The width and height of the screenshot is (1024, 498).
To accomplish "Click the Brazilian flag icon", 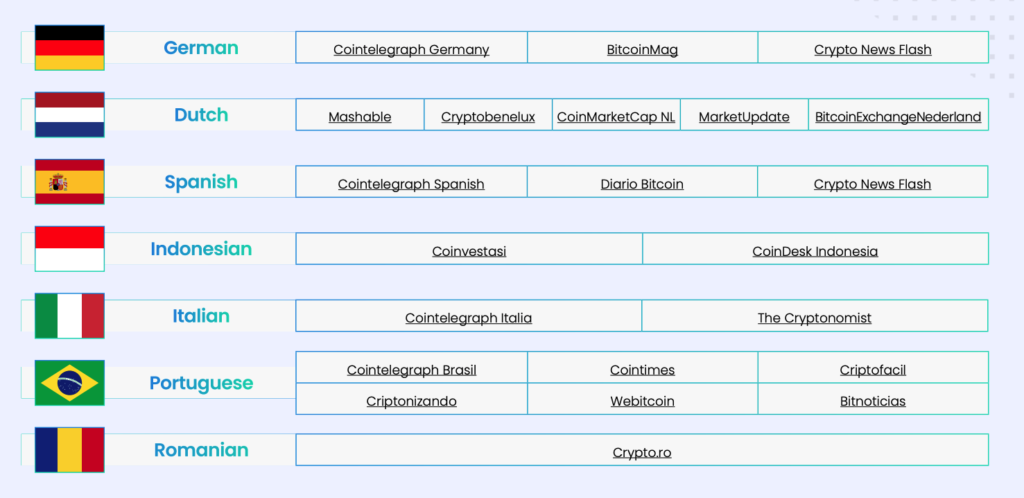I will click(69, 383).
